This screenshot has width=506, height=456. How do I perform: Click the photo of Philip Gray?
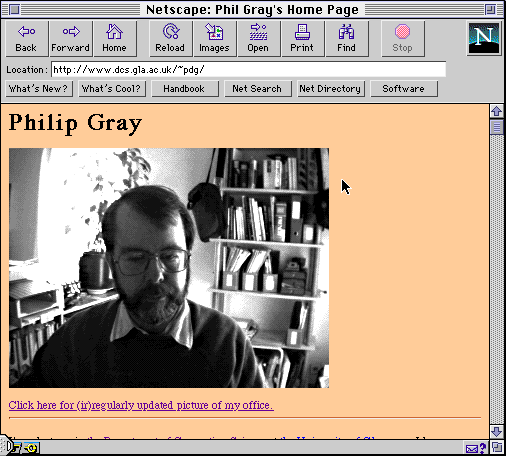click(x=169, y=268)
